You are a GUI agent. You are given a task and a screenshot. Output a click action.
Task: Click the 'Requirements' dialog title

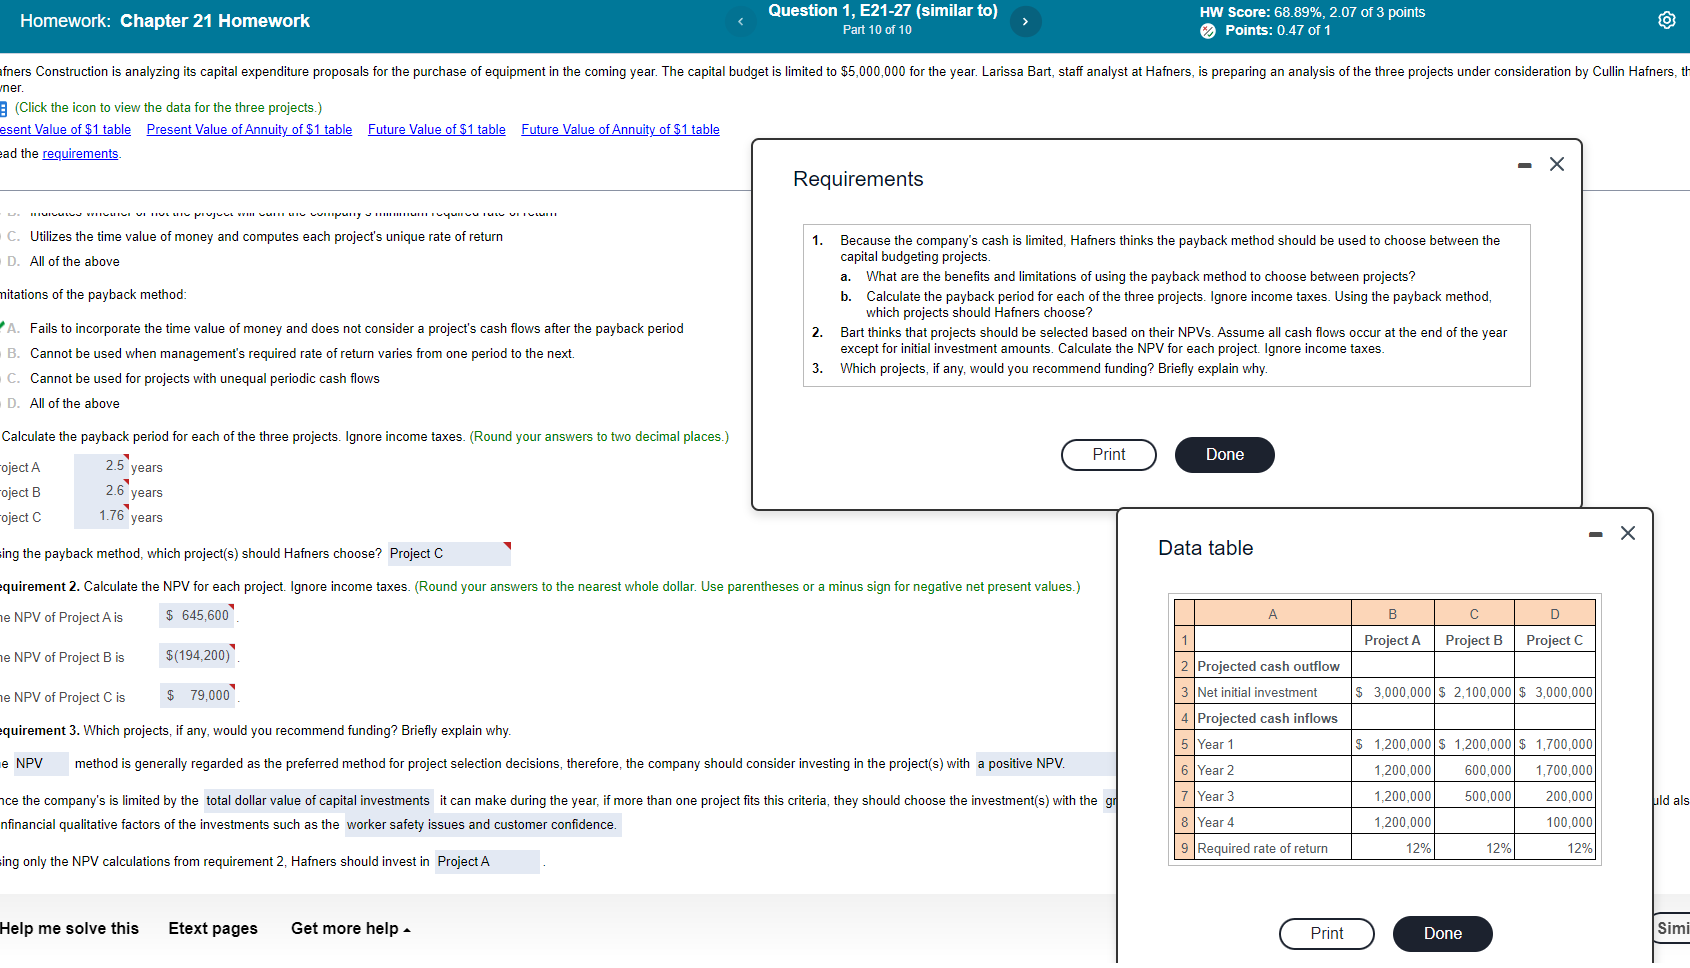point(858,179)
